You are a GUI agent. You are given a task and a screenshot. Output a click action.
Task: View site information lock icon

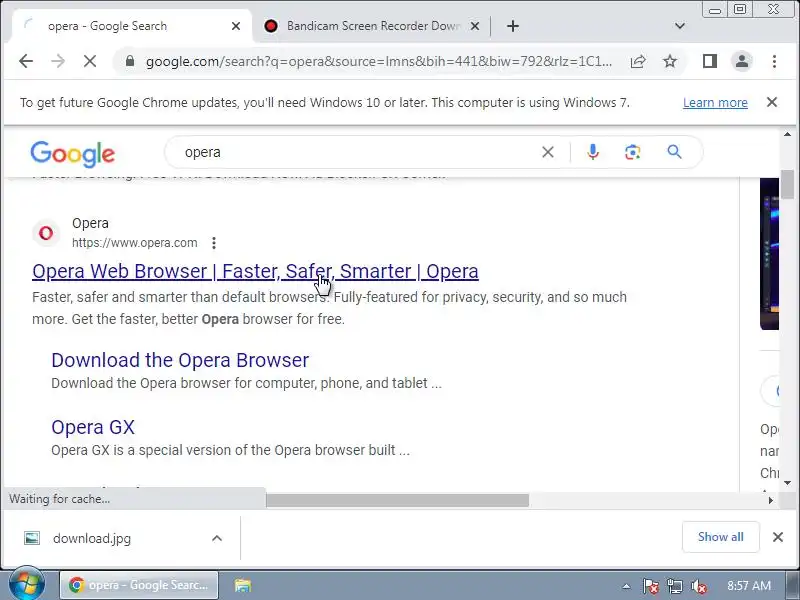130,61
